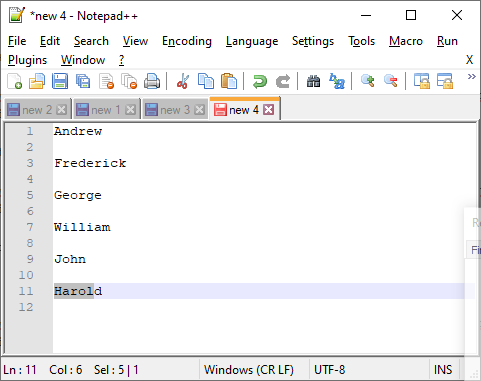
Task: Open the Tools menu
Action: (361, 41)
